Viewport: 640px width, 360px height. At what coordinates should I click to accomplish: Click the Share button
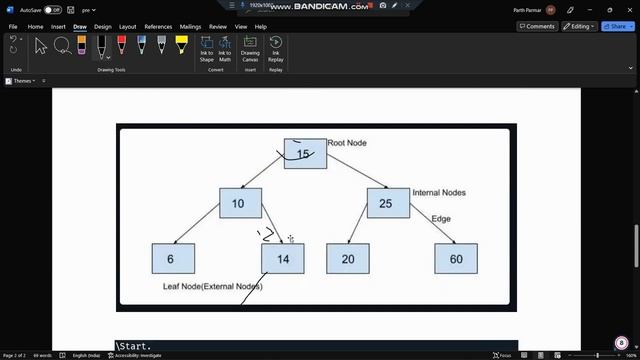(x=615, y=27)
